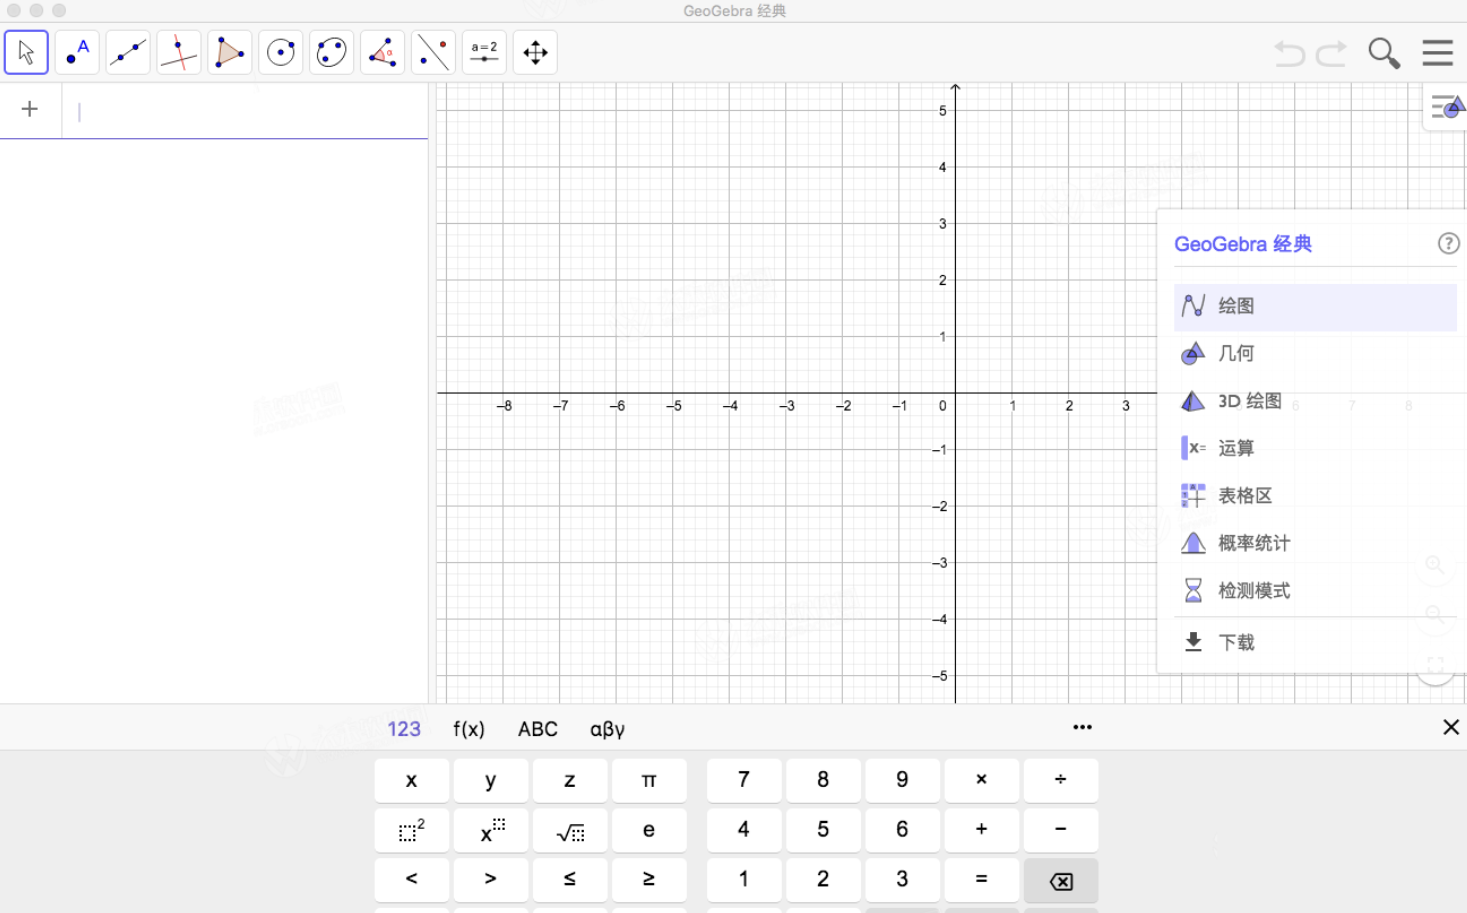This screenshot has height=913, width=1467.
Task: Expand more keyboard options with three dots
Action: (x=1082, y=727)
